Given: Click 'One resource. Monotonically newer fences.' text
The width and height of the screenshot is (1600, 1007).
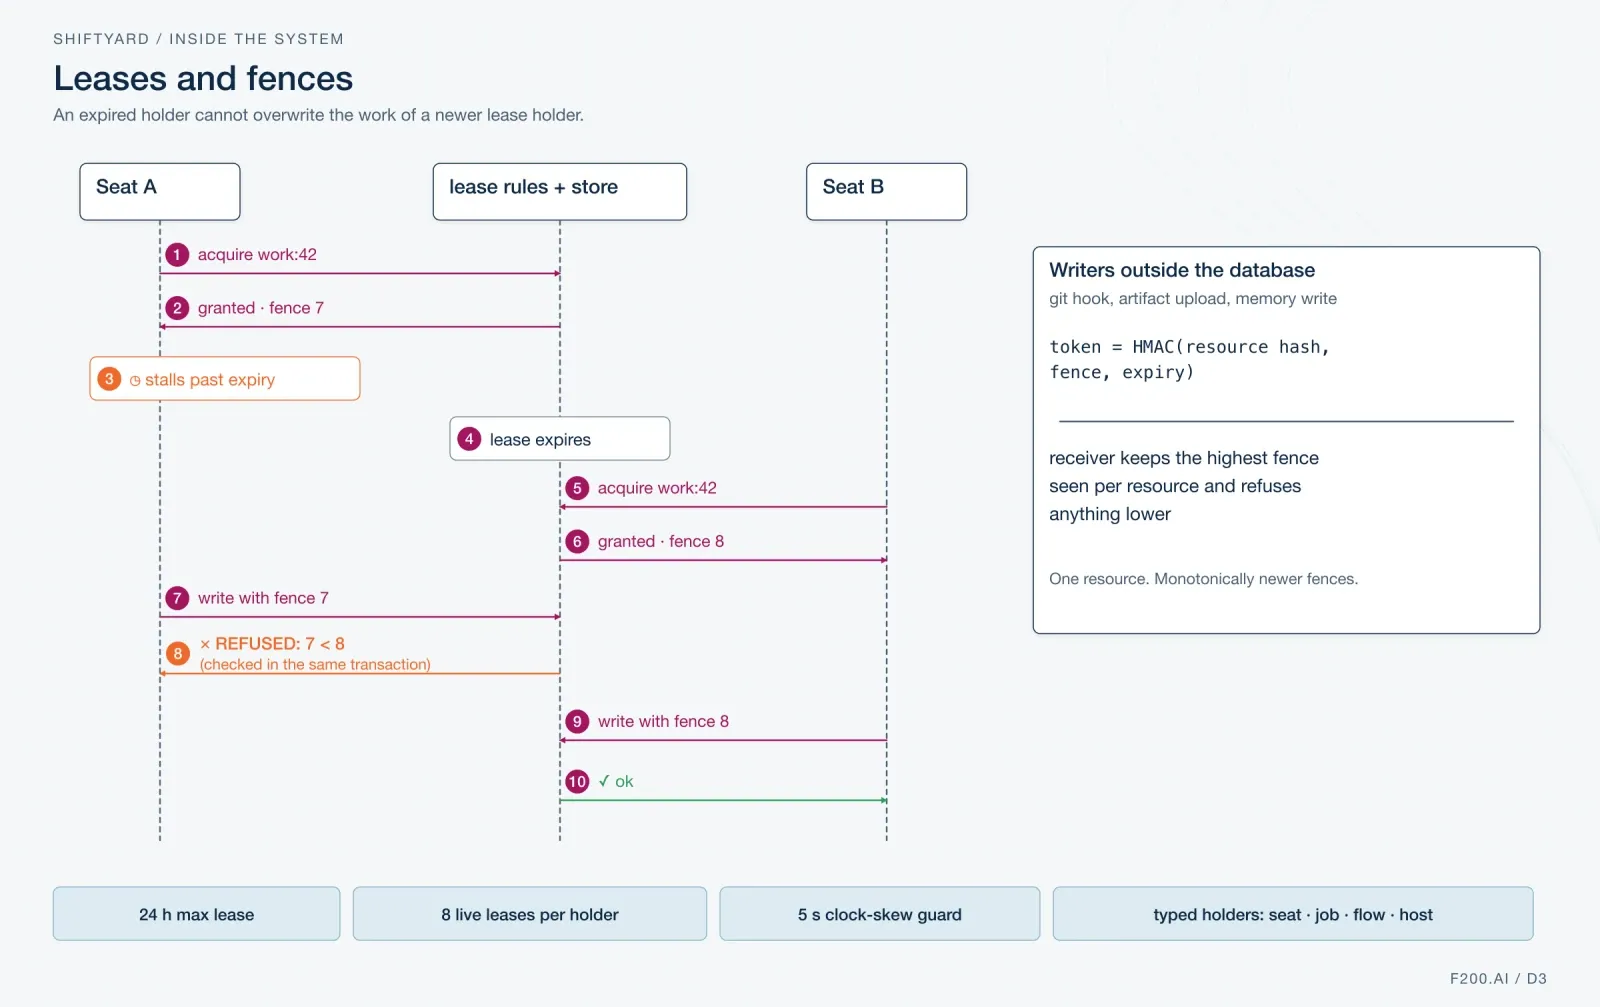Looking at the screenshot, I should coord(1203,579).
